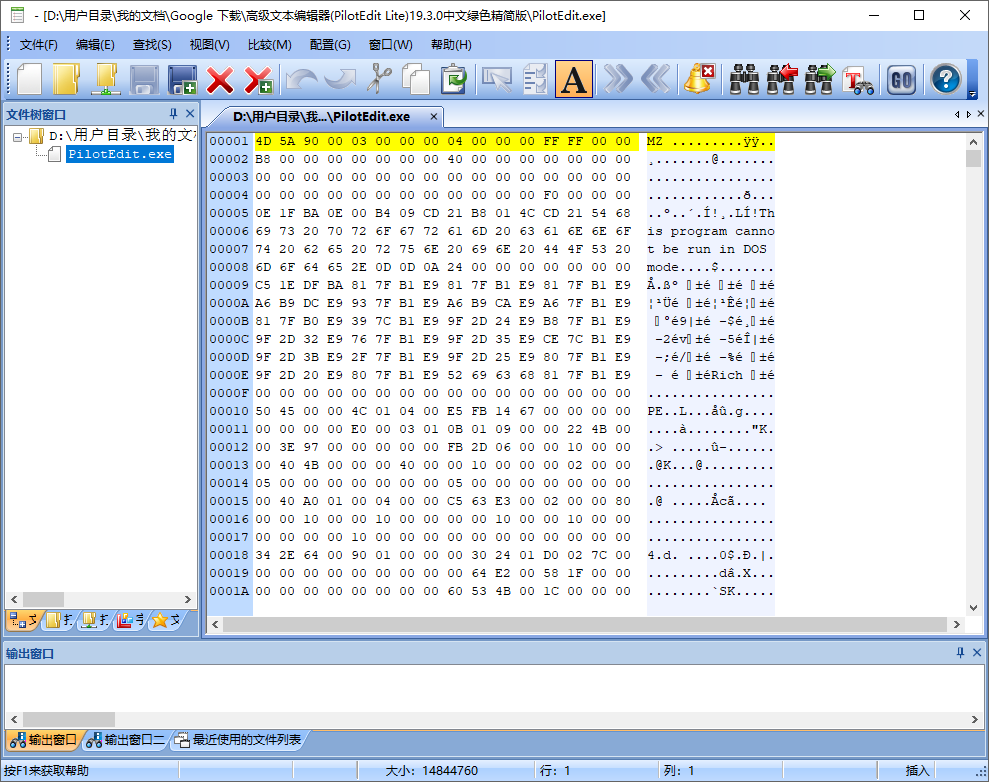The width and height of the screenshot is (989, 782).
Task: Switch to the 输出窗口 tab
Action: (x=43, y=740)
